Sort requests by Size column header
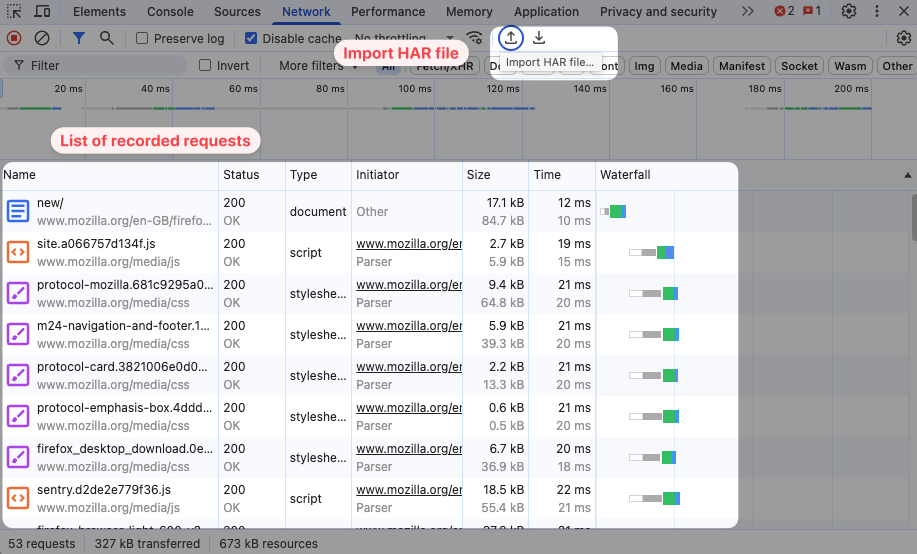Viewport: 917px width, 554px height. pos(496,175)
